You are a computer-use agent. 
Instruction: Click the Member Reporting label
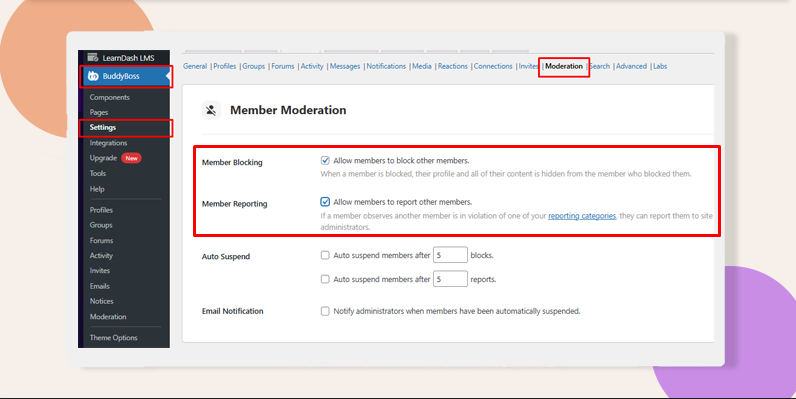pyautogui.click(x=235, y=204)
